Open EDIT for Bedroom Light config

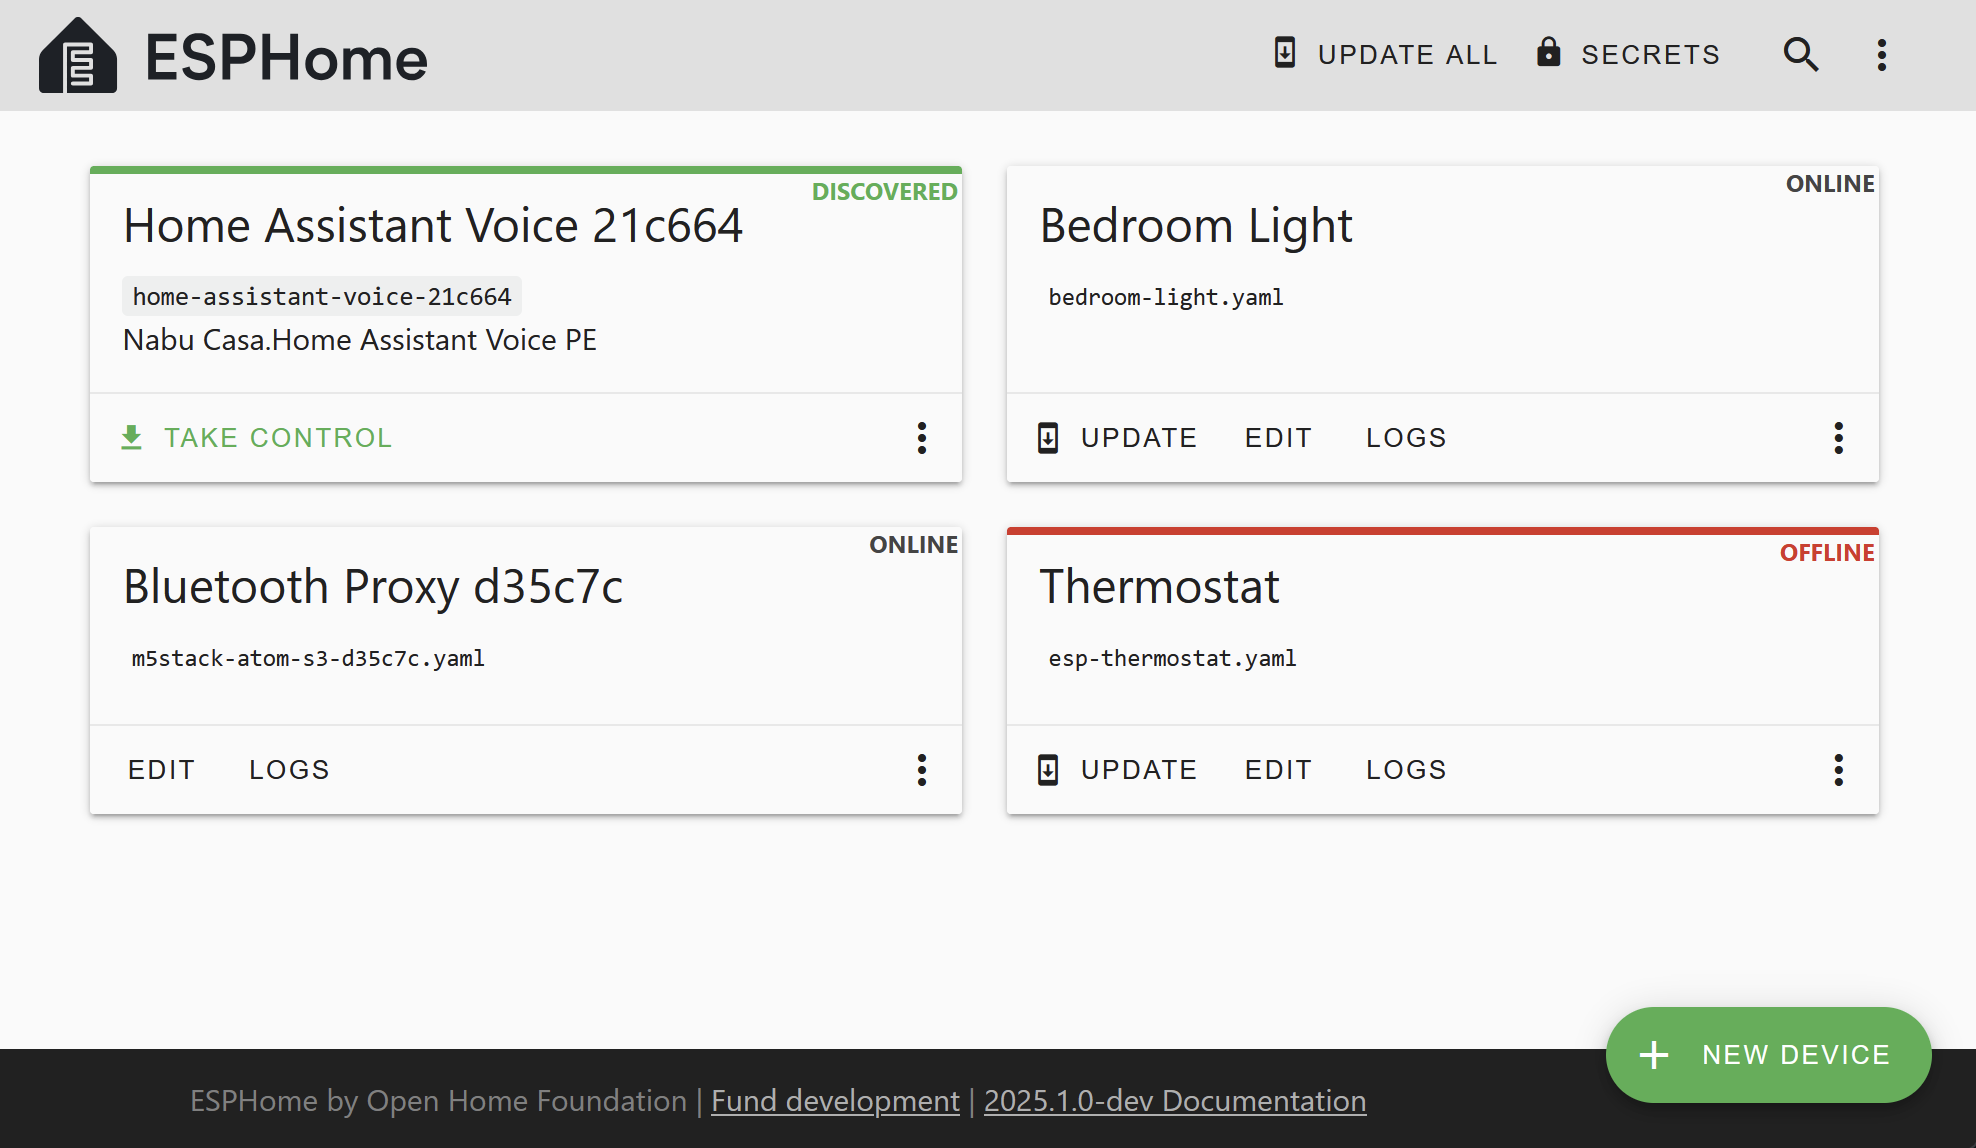1278,437
